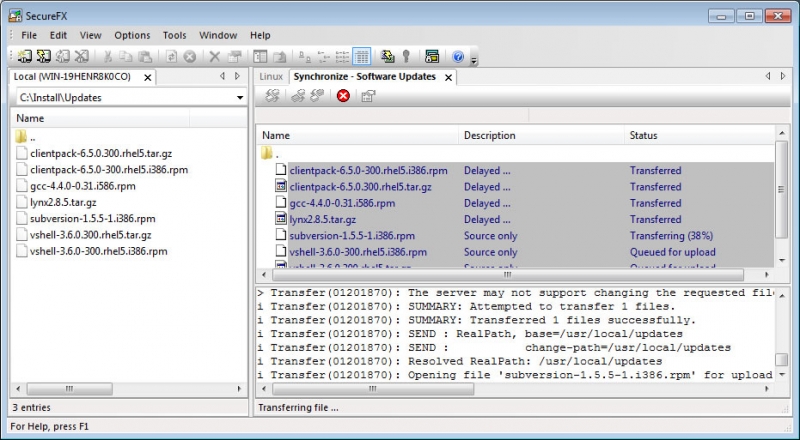Viewport: 800px width, 440px height.
Task: Close the Synchronize - Software Updates tab
Action: (x=448, y=78)
